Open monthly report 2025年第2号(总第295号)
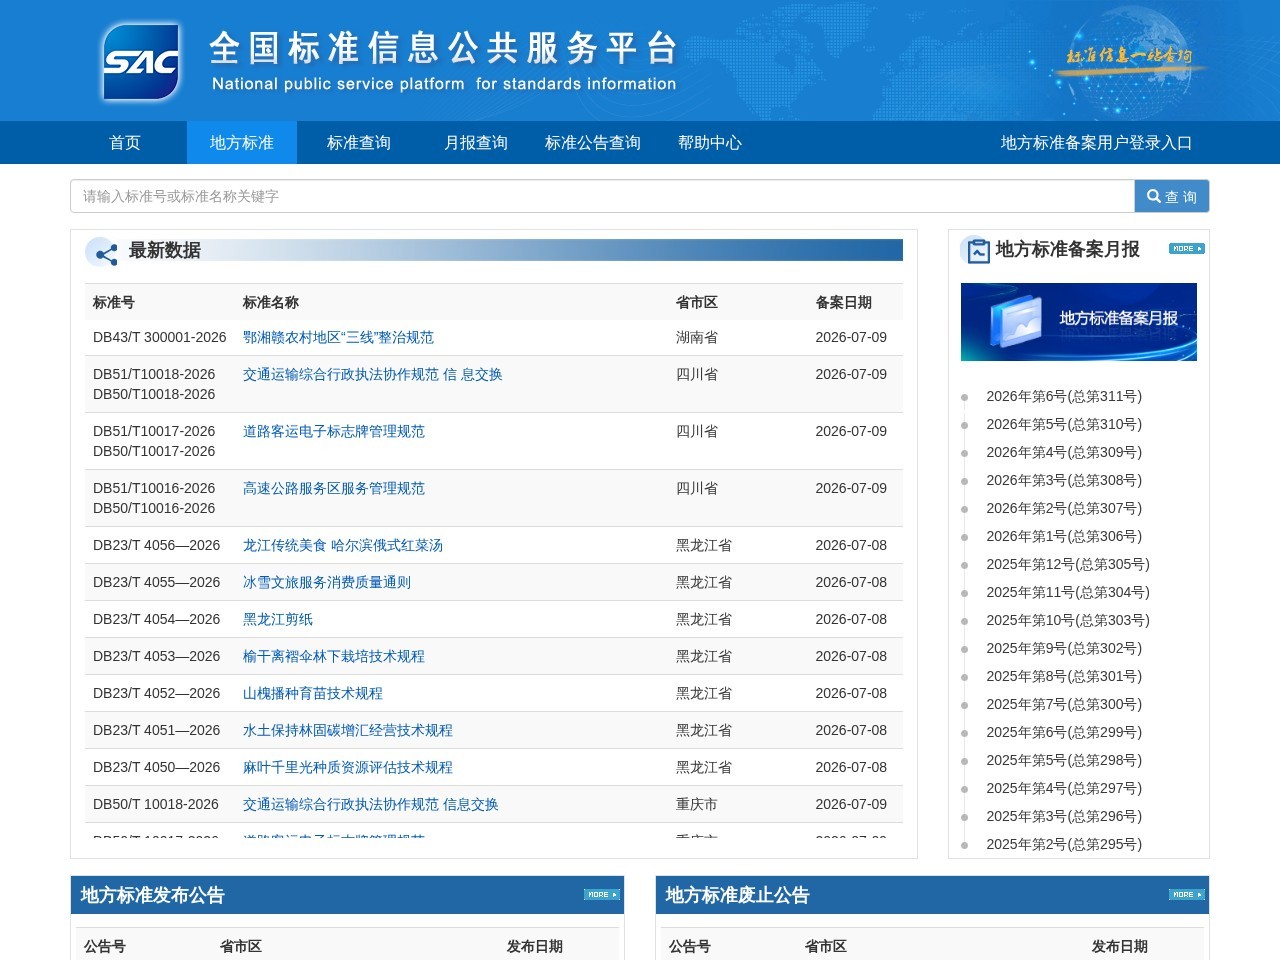The image size is (1280, 960). click(x=1064, y=845)
